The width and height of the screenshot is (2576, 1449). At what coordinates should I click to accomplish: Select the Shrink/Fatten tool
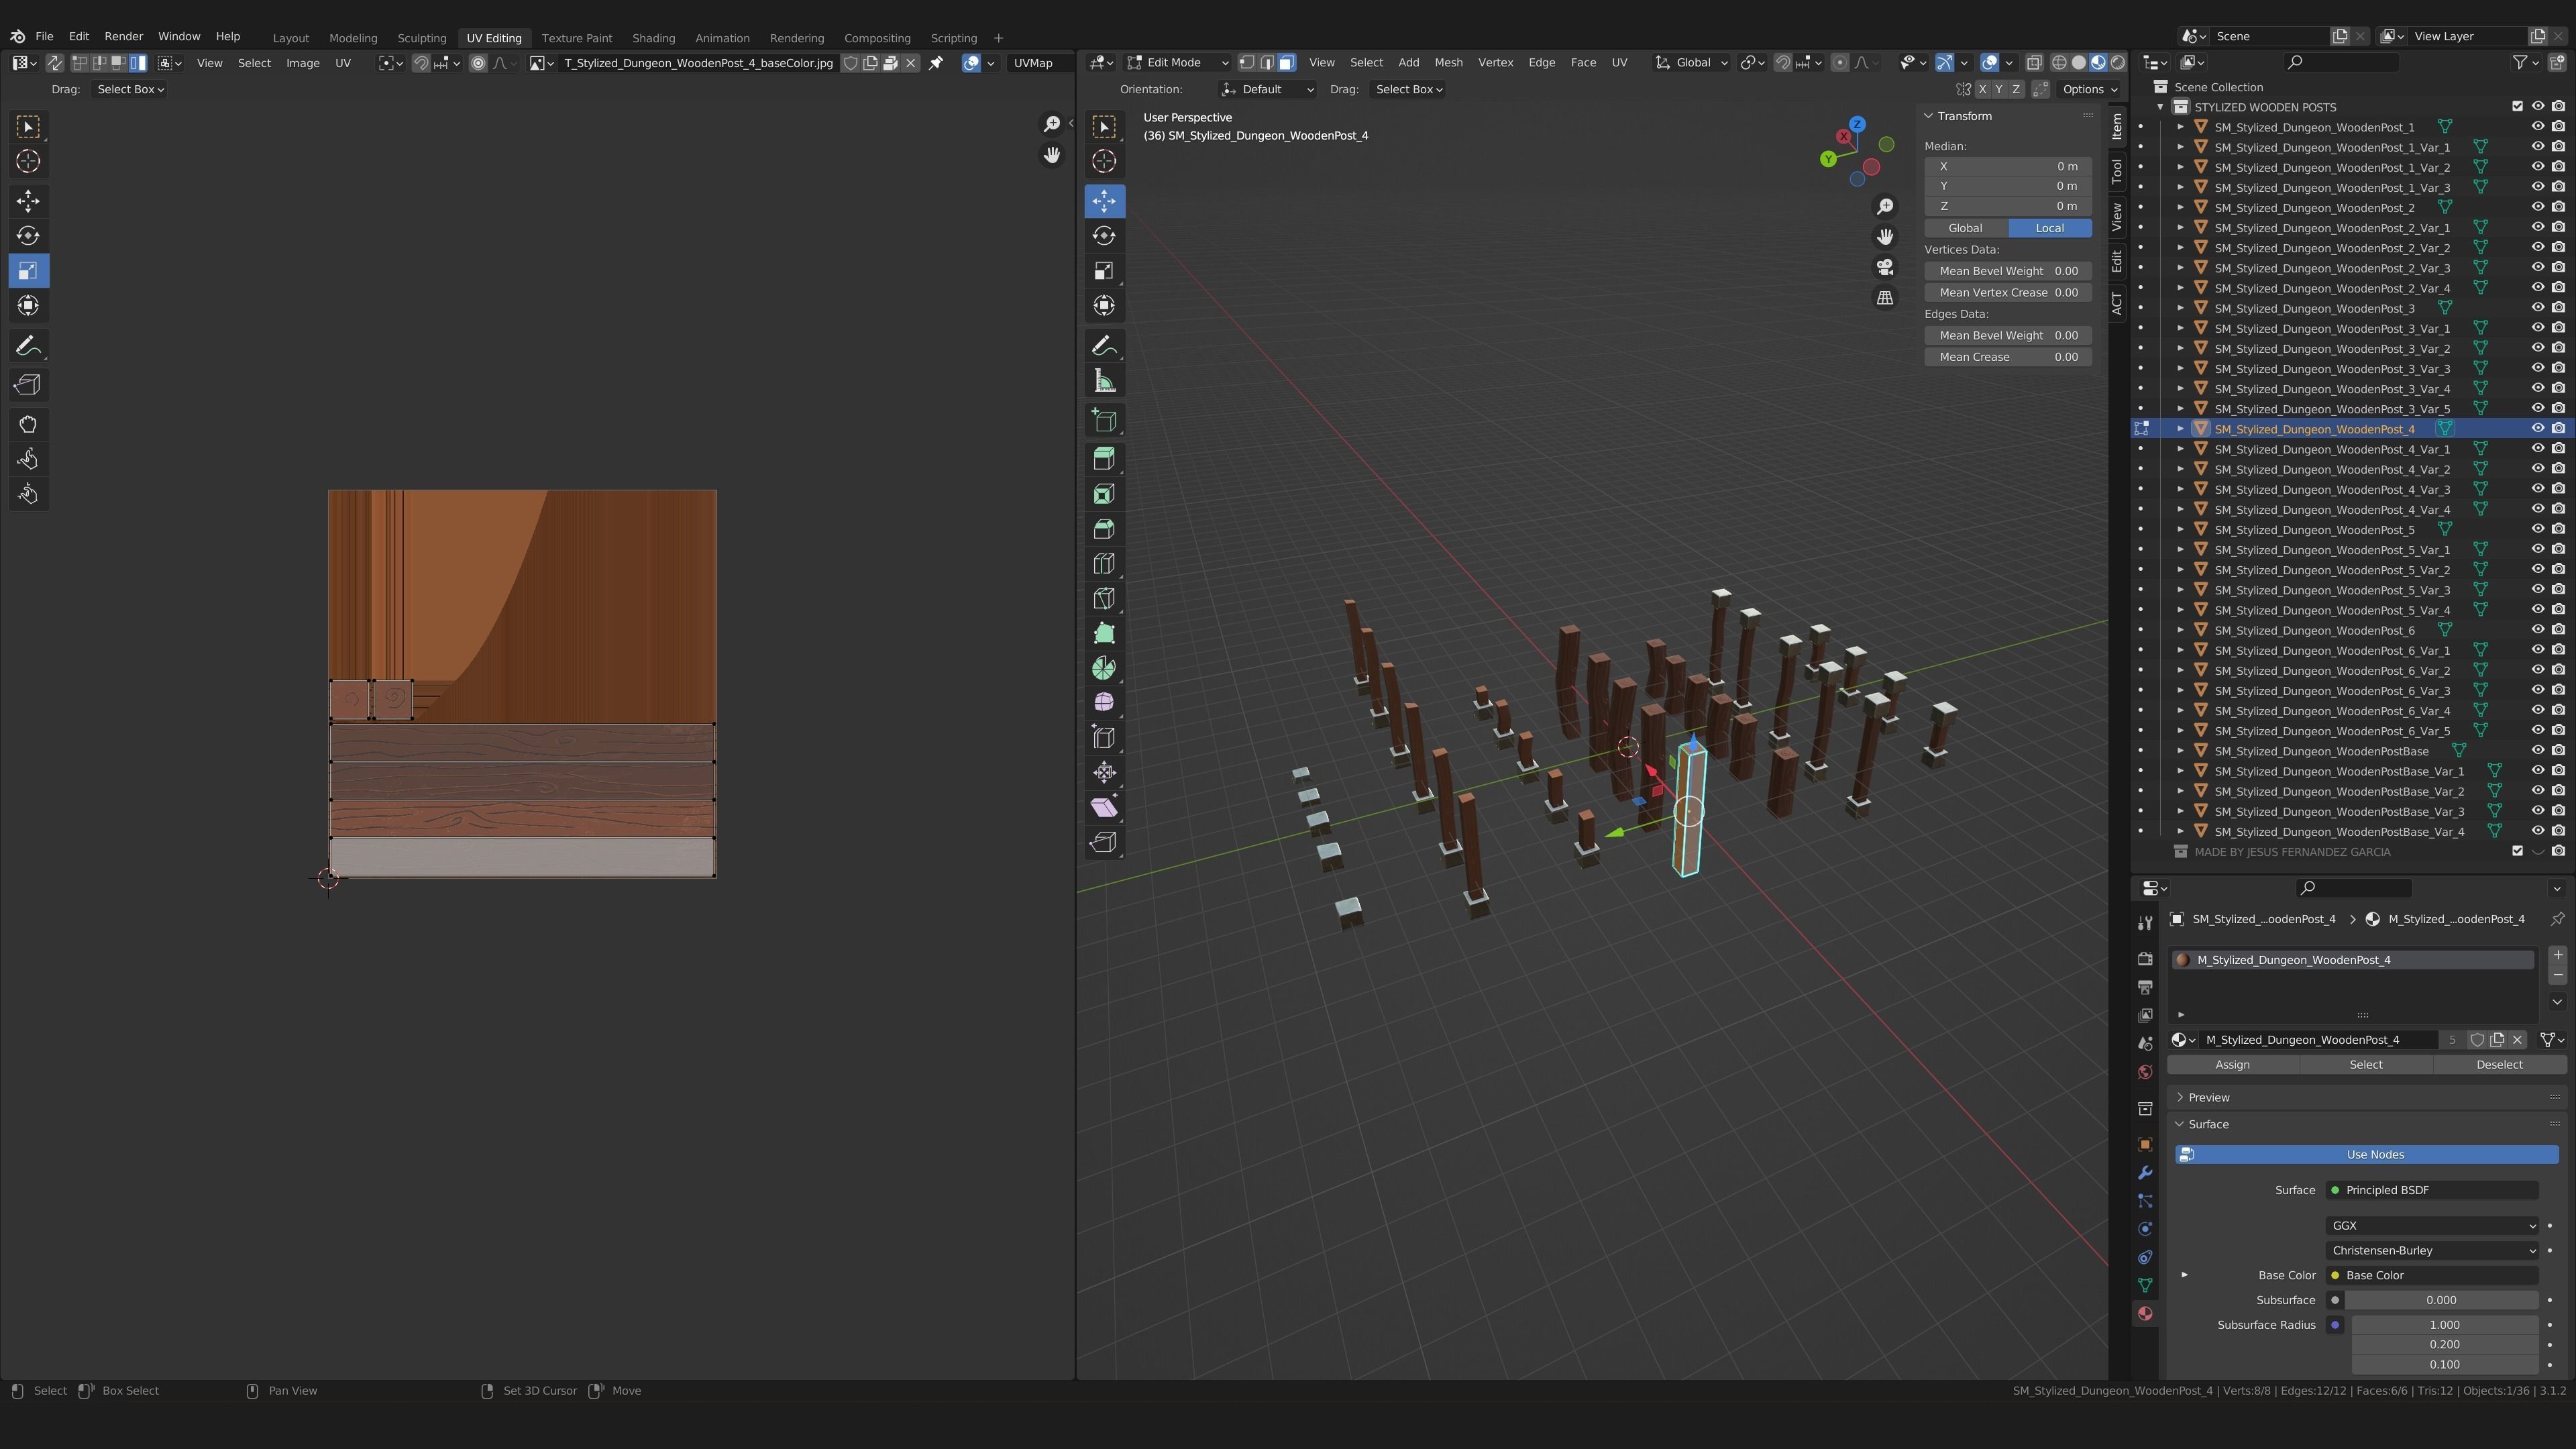[x=1104, y=773]
